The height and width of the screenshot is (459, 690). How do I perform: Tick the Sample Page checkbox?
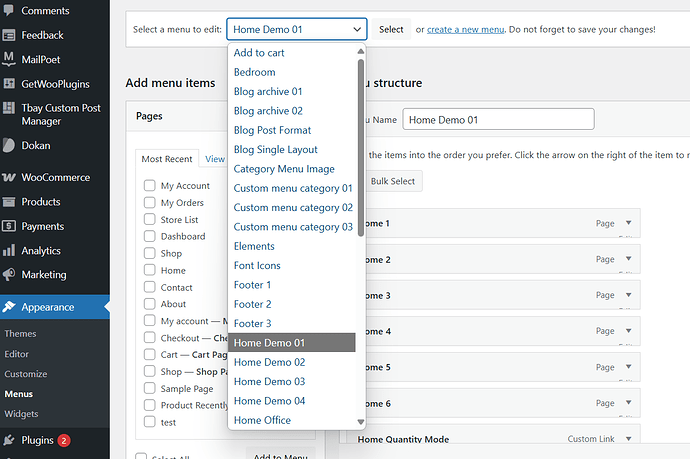(150, 388)
